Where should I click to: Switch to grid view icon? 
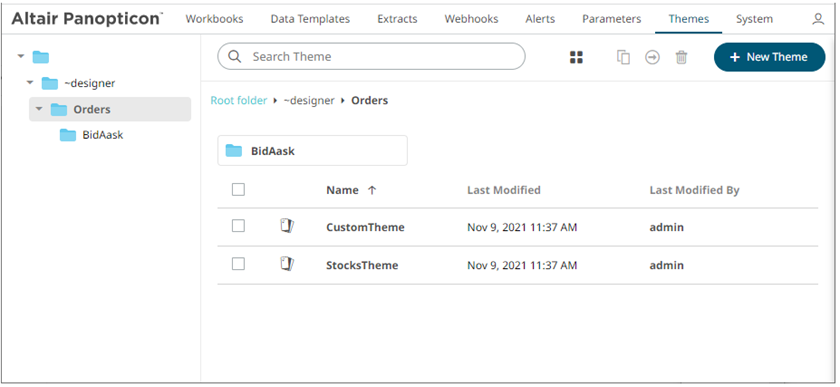pos(576,57)
